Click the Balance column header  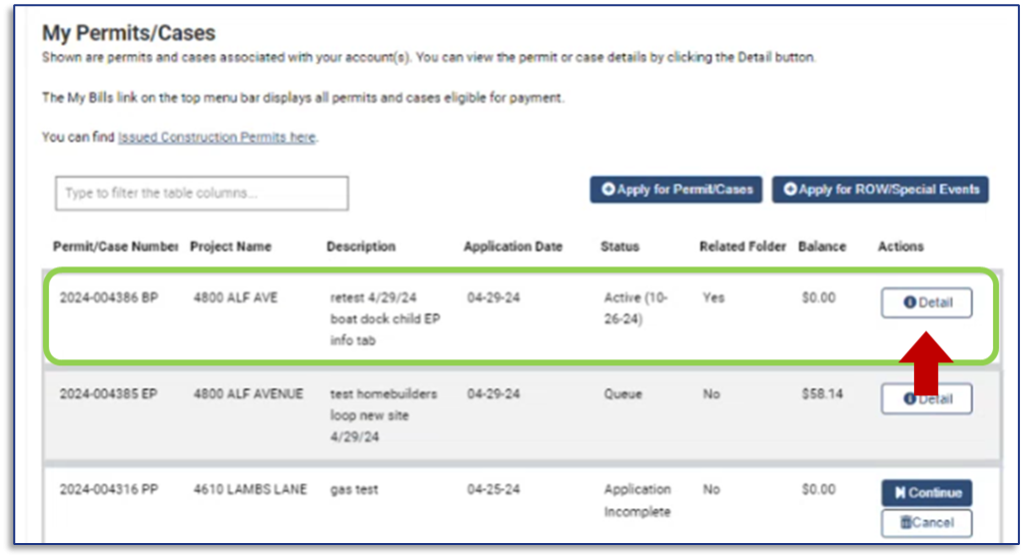click(822, 246)
